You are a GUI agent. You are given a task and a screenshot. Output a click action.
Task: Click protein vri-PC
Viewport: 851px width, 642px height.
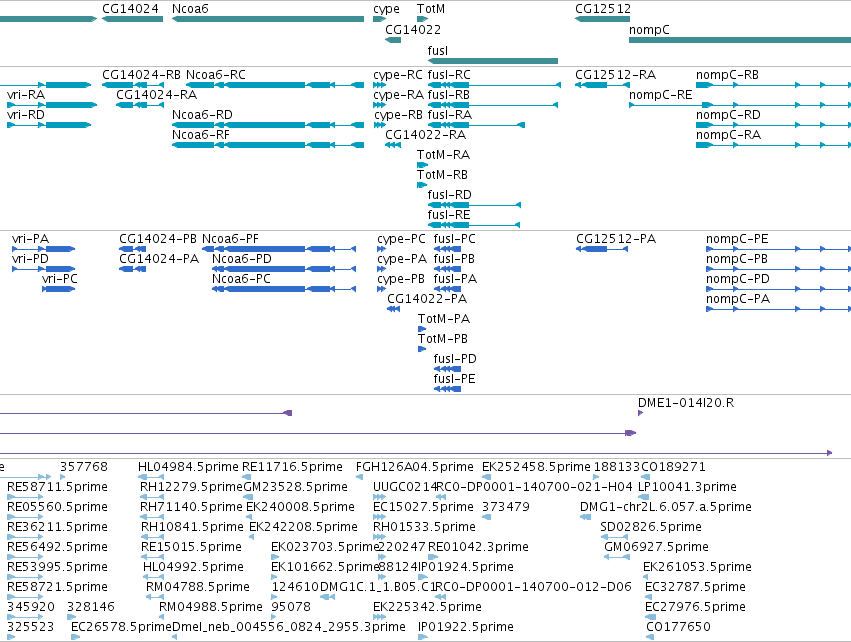click(x=59, y=289)
